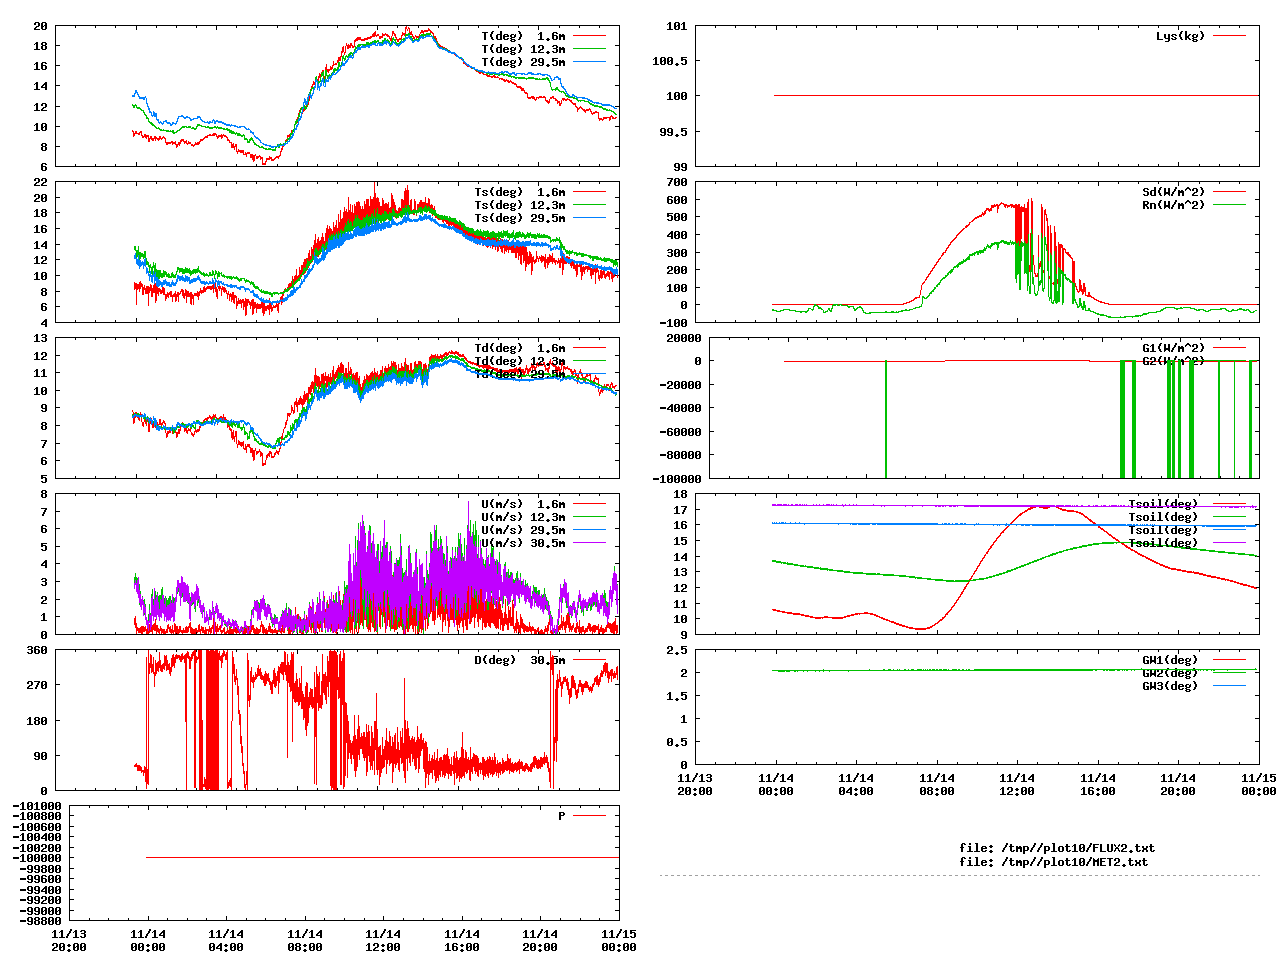Click the U(m/s) 1.6m legend label
The width and height of the screenshot is (1280, 960).
tap(523, 504)
